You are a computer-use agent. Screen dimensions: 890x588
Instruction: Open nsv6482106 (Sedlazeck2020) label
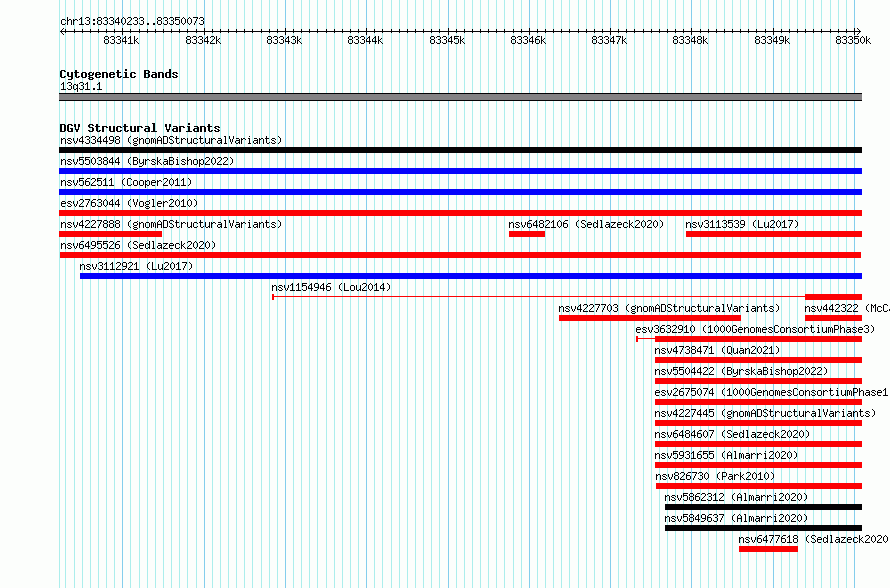[586, 224]
